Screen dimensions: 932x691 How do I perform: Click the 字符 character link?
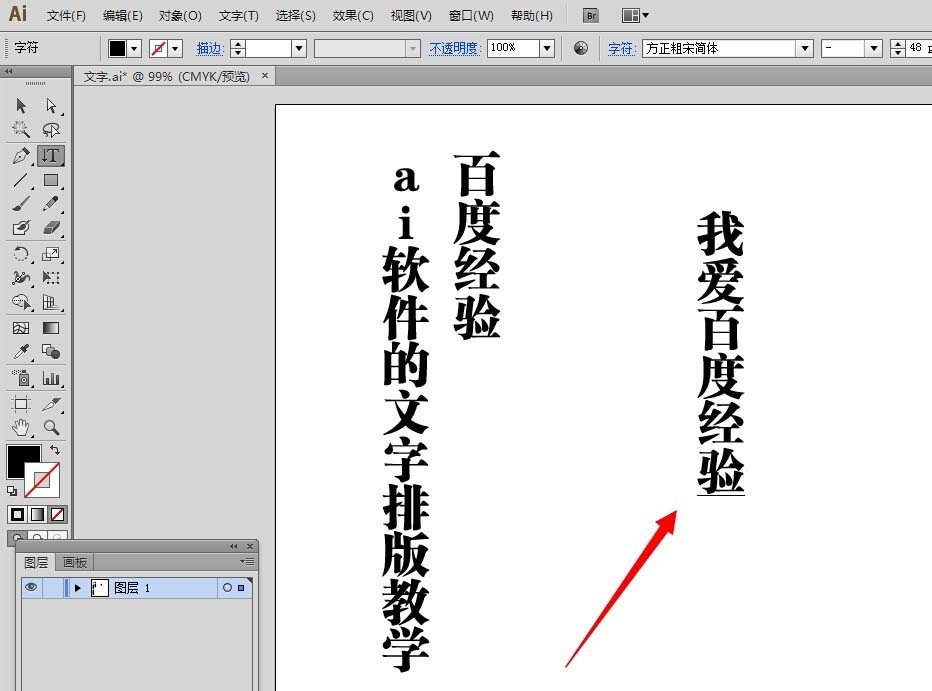tap(621, 48)
